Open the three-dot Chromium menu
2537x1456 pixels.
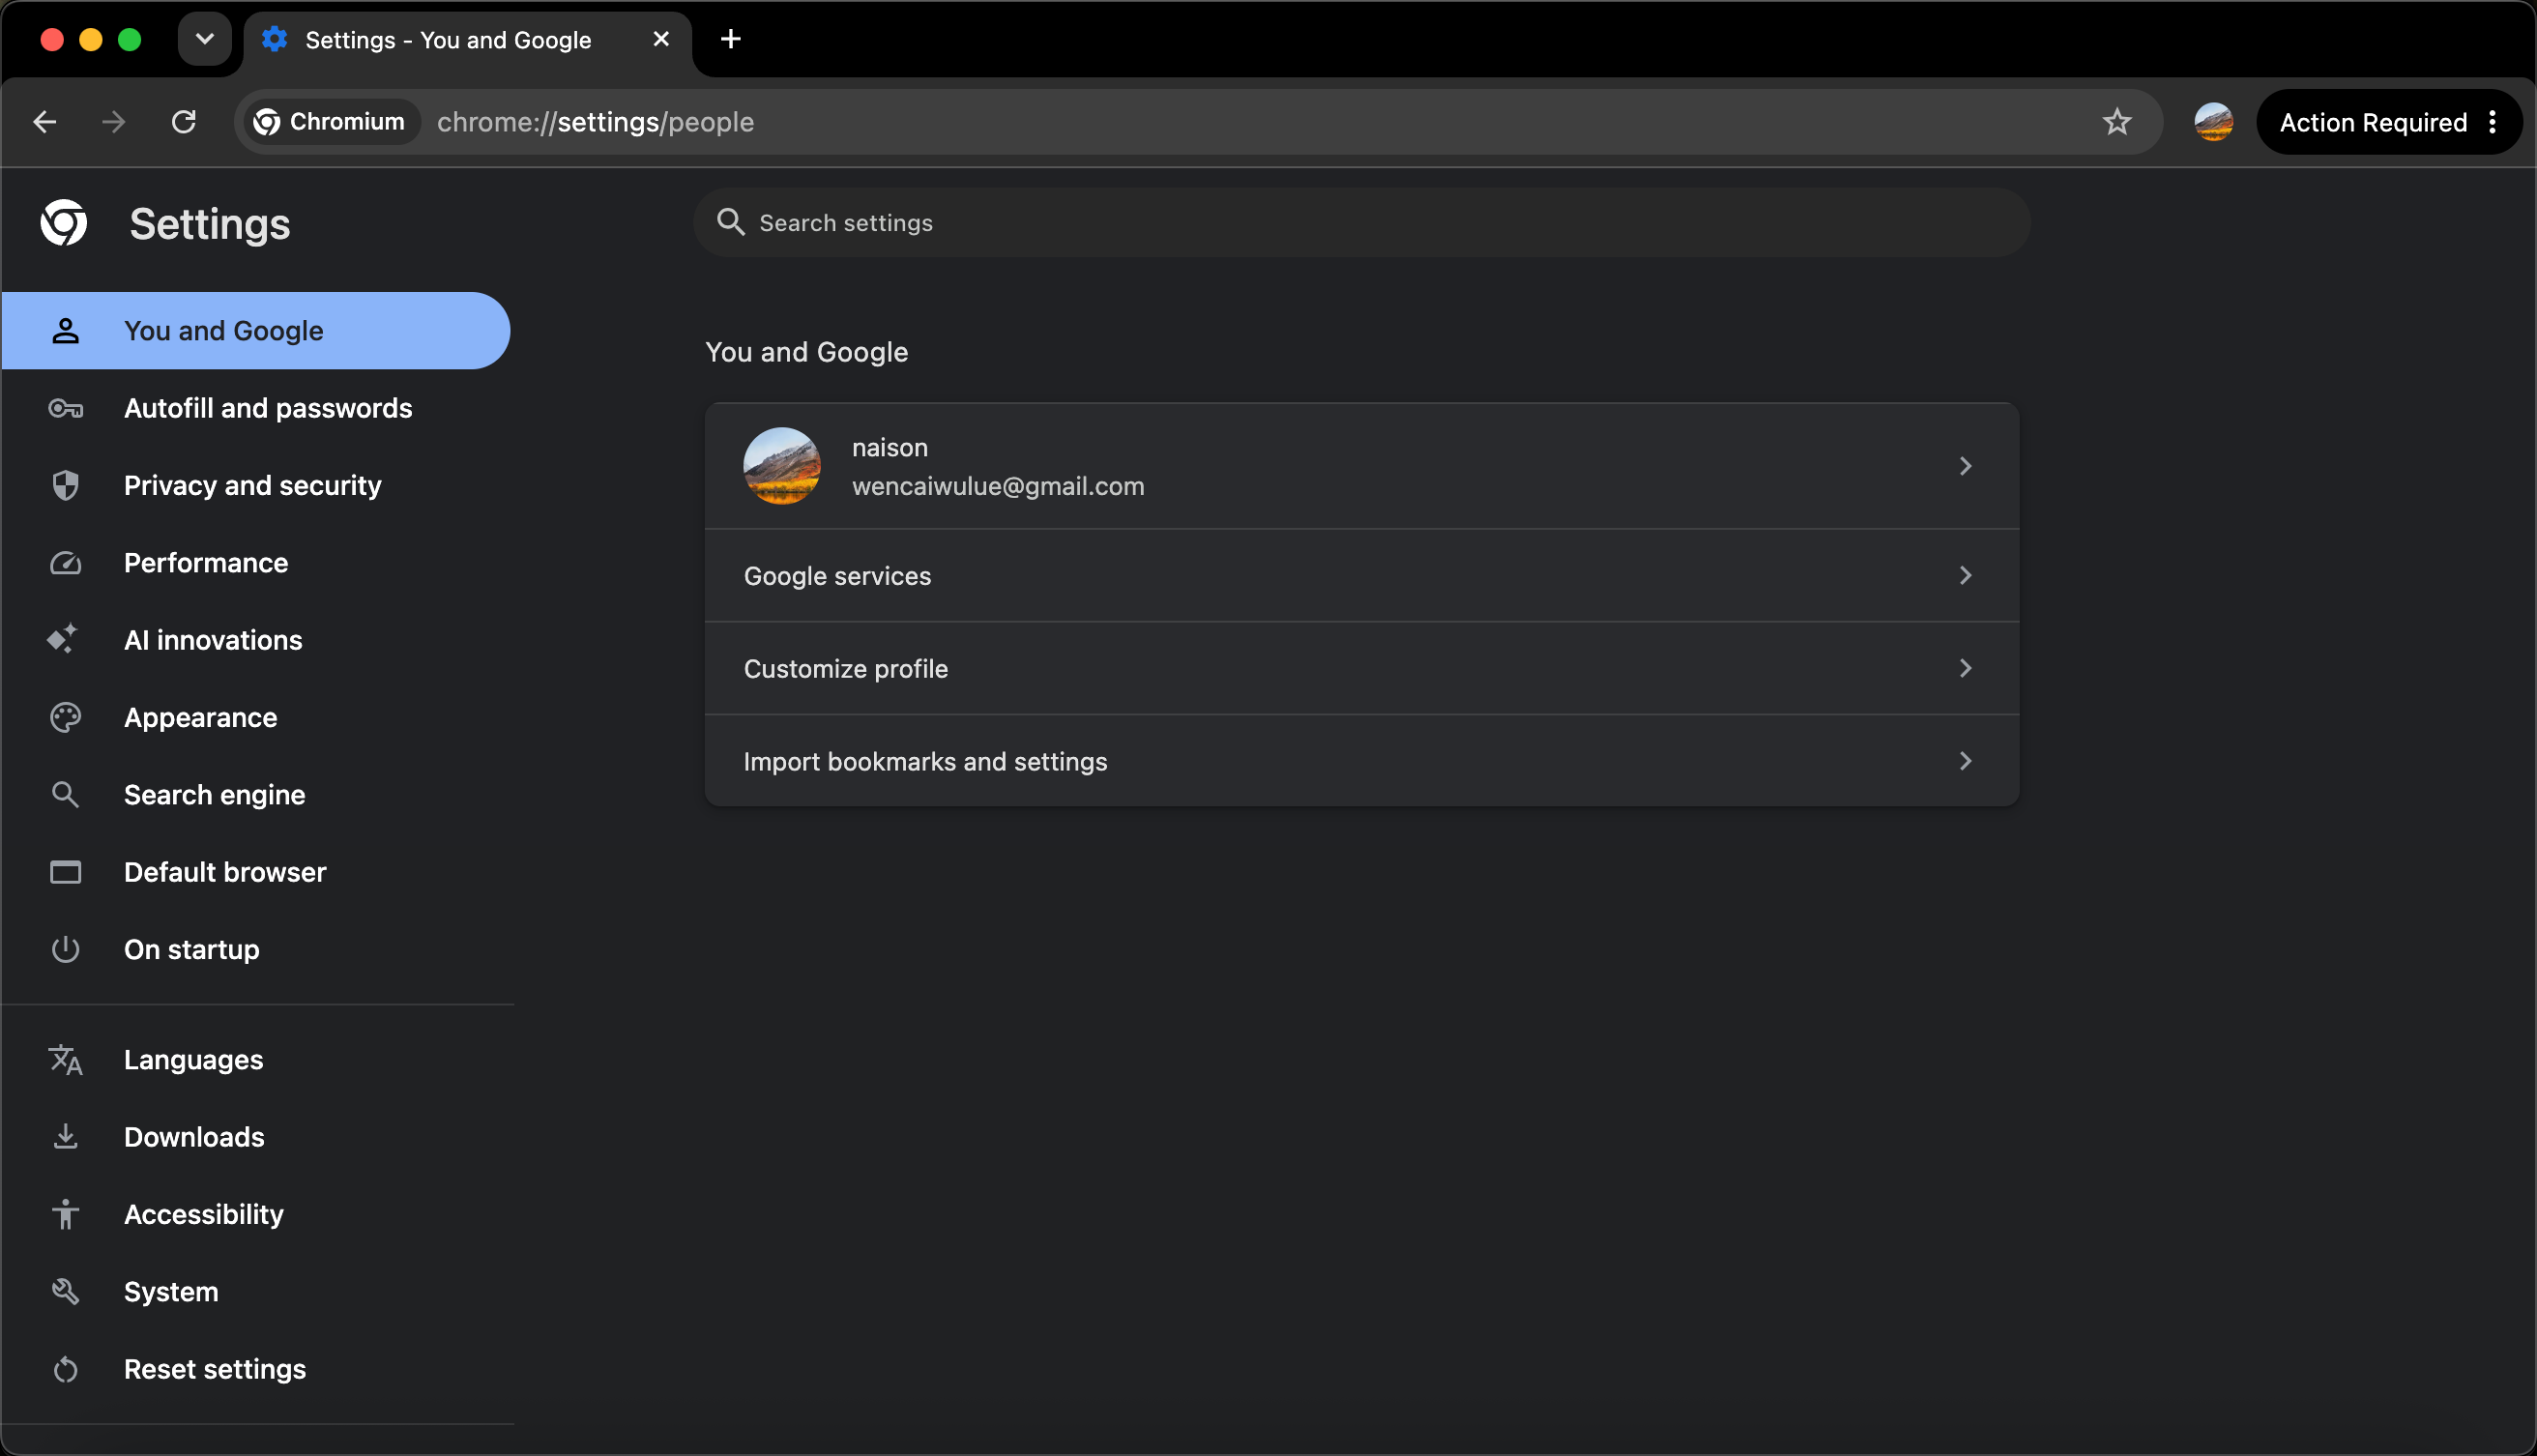click(x=2493, y=122)
